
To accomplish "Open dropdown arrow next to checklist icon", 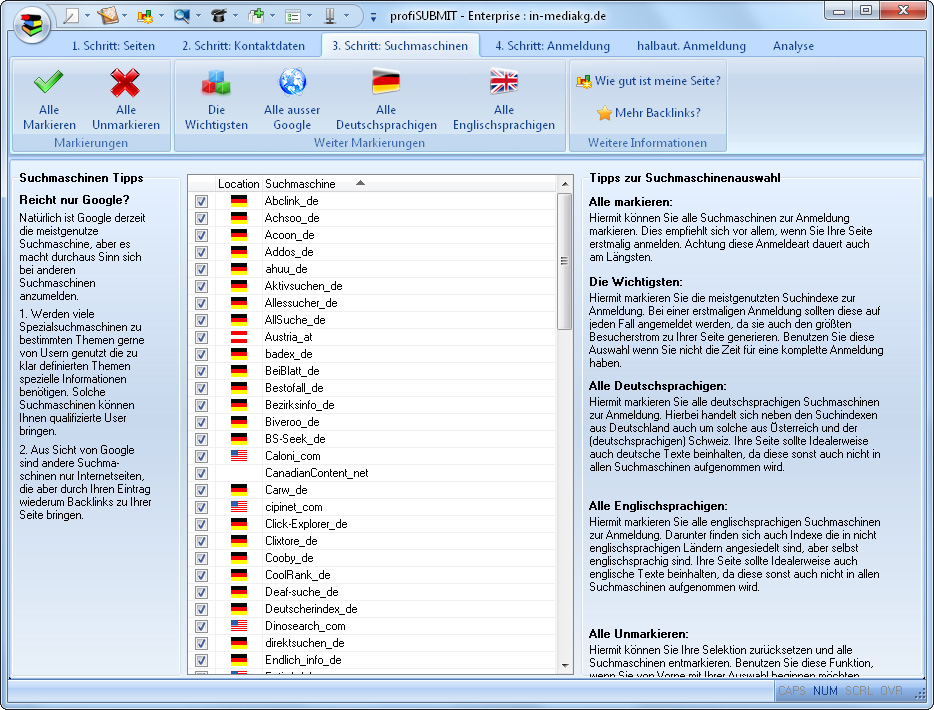I will pyautogui.click(x=309, y=16).
